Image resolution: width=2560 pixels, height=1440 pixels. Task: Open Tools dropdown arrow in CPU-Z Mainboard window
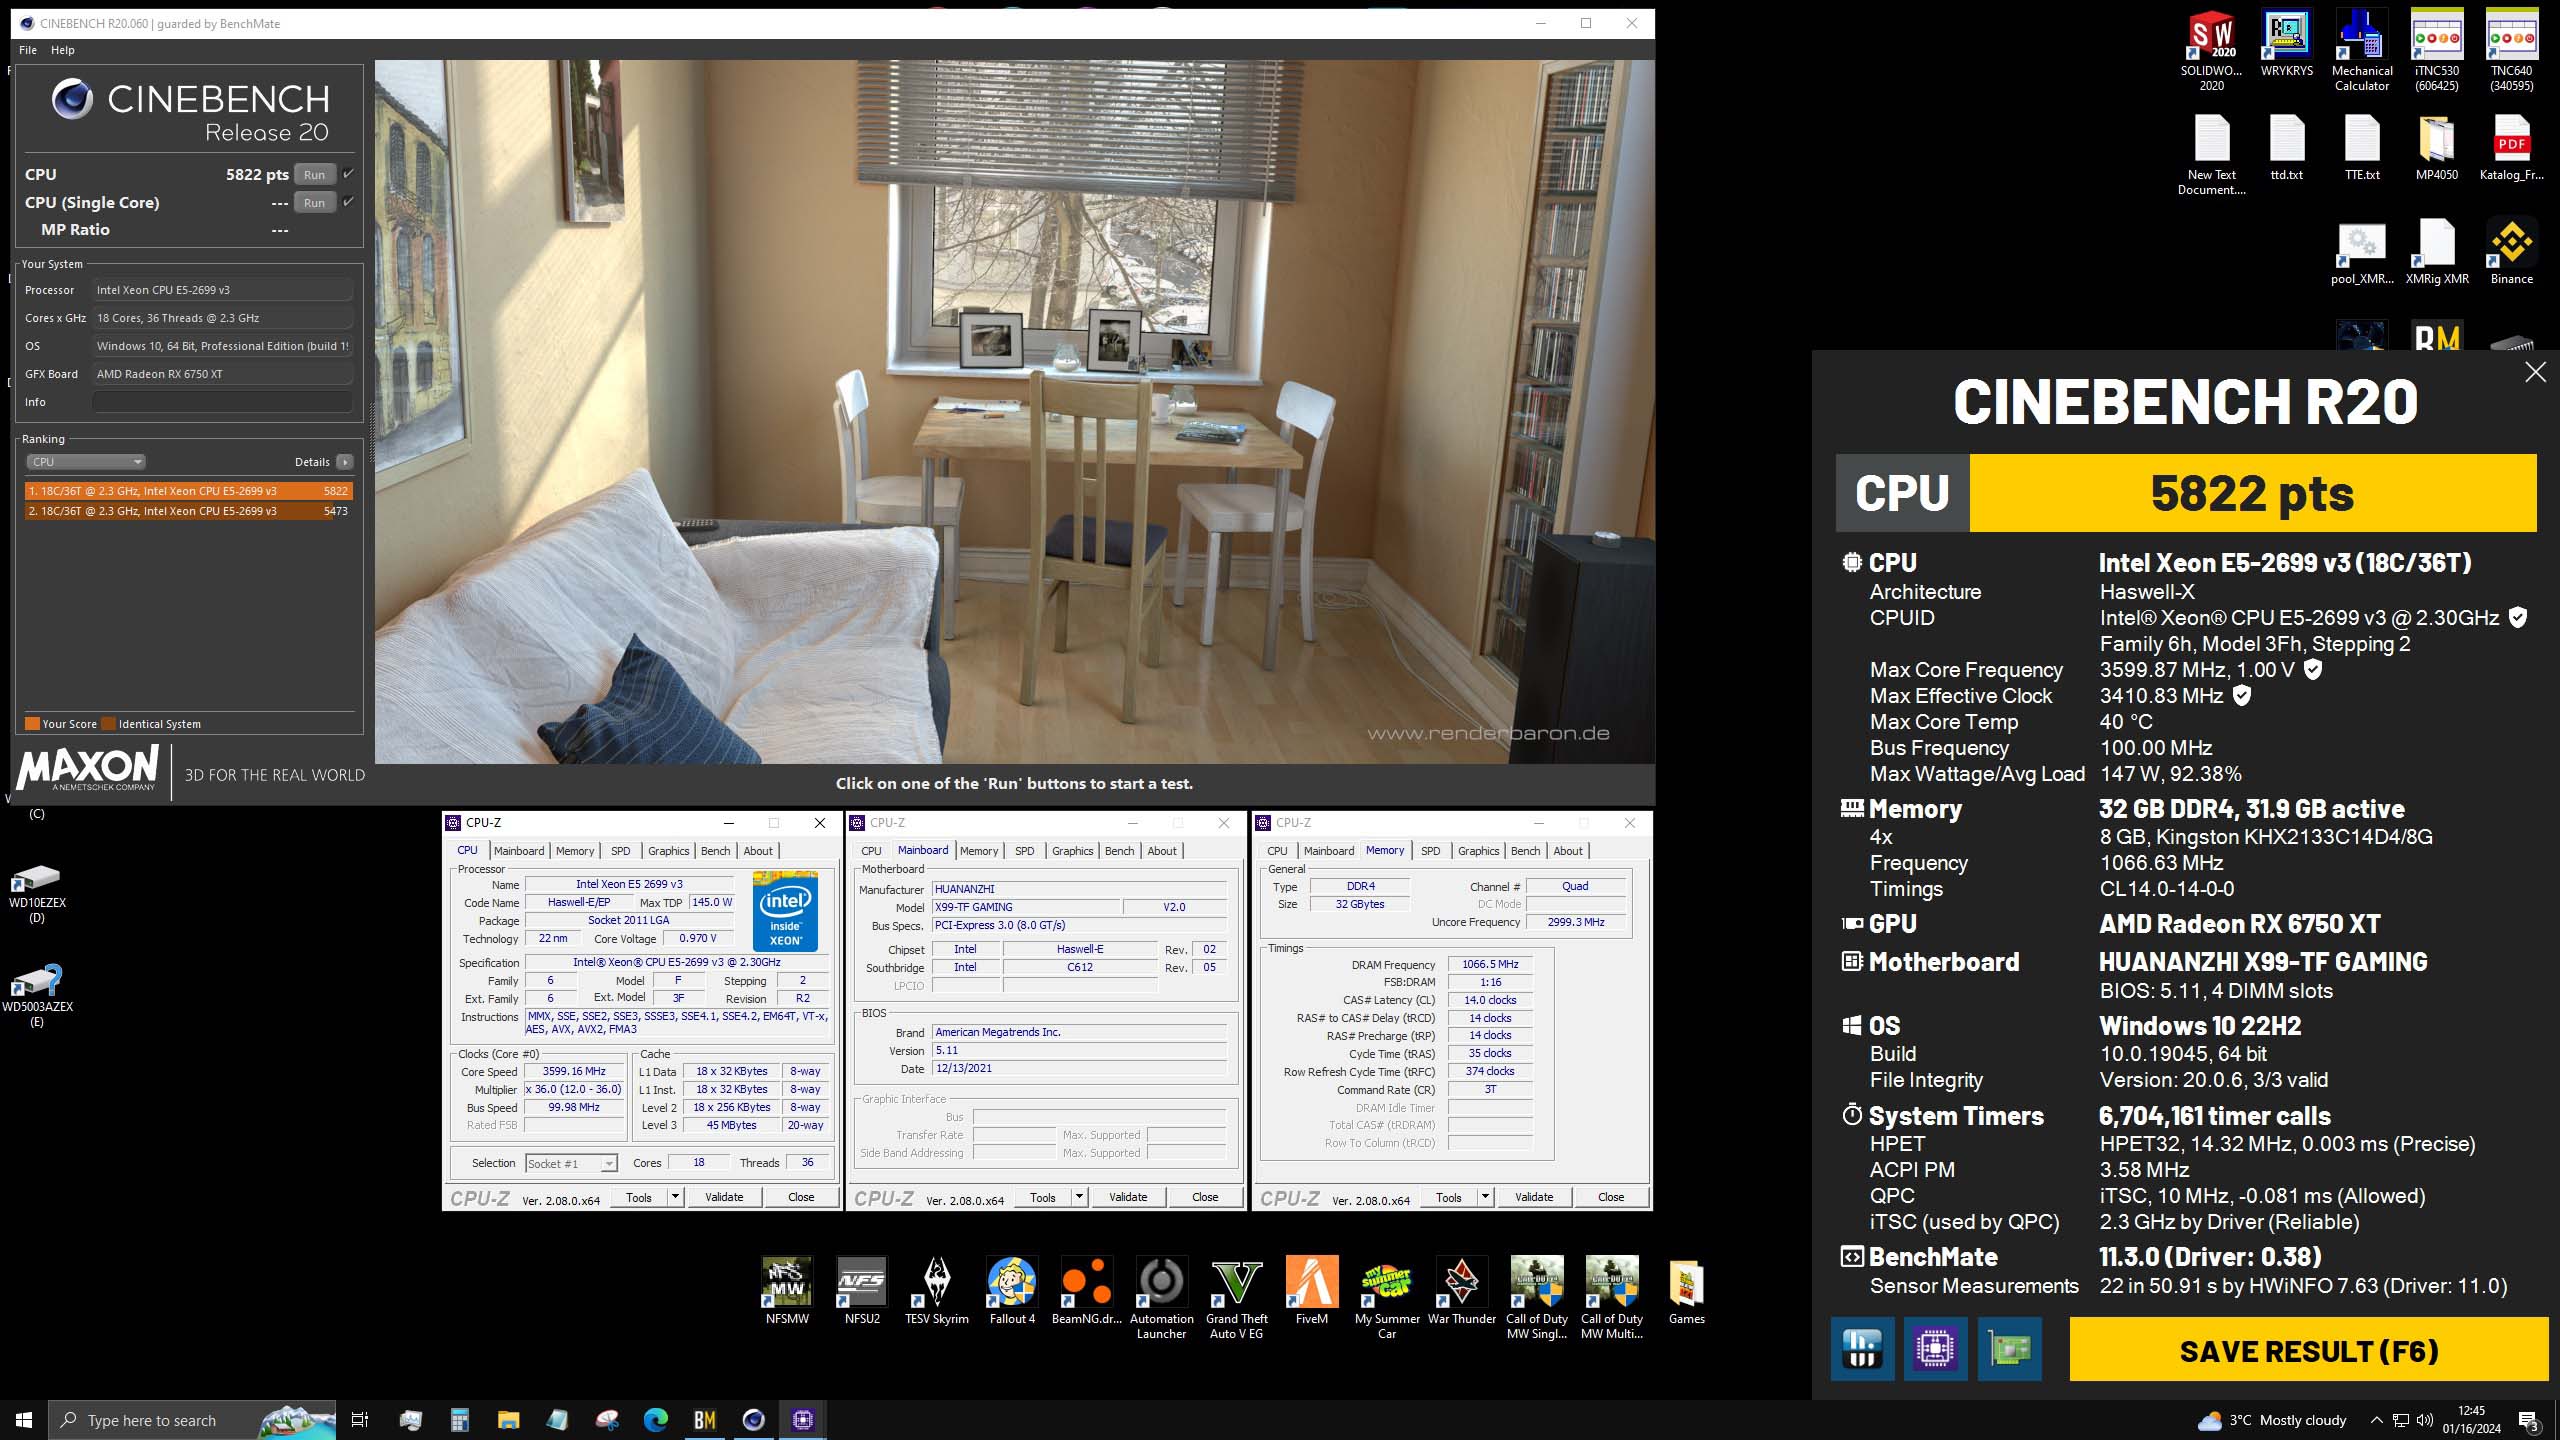(1080, 1197)
